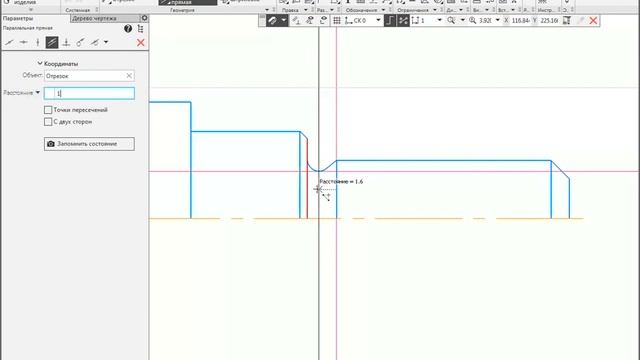Select the parallel line tool
Image resolution: width=640 pixels, height=360 pixels.
tap(52, 42)
